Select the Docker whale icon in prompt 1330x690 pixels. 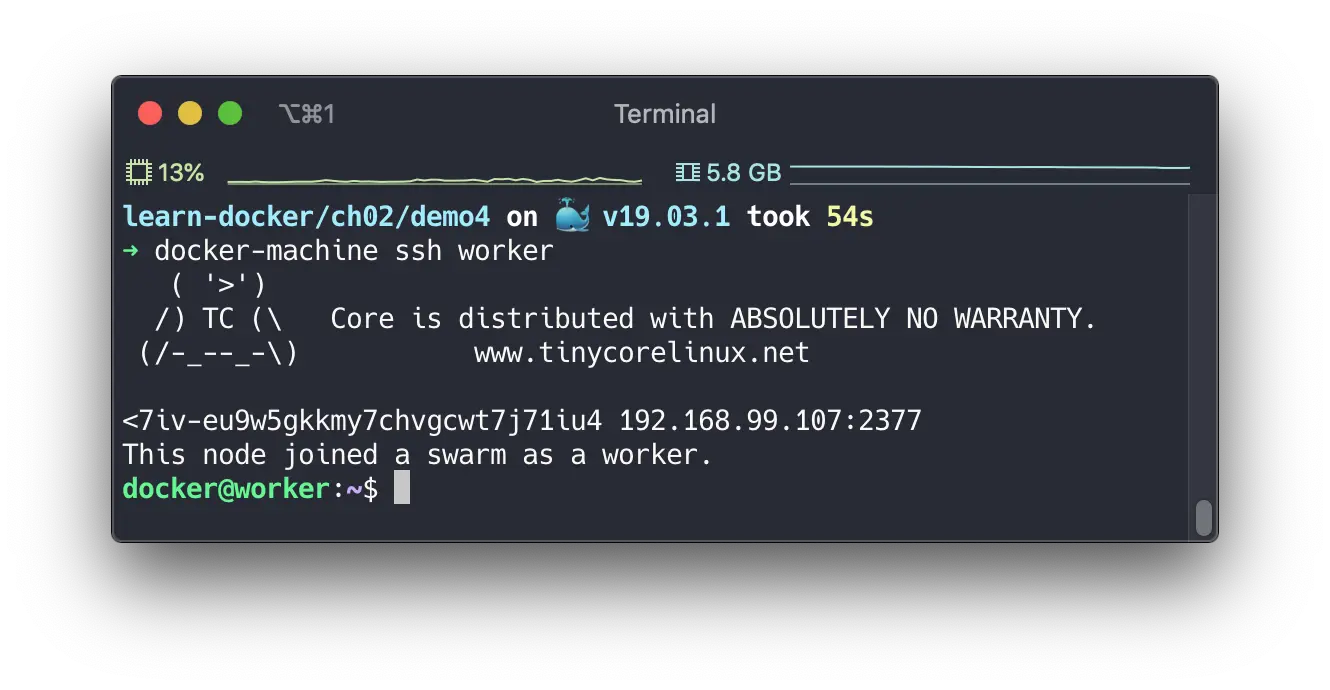(572, 215)
